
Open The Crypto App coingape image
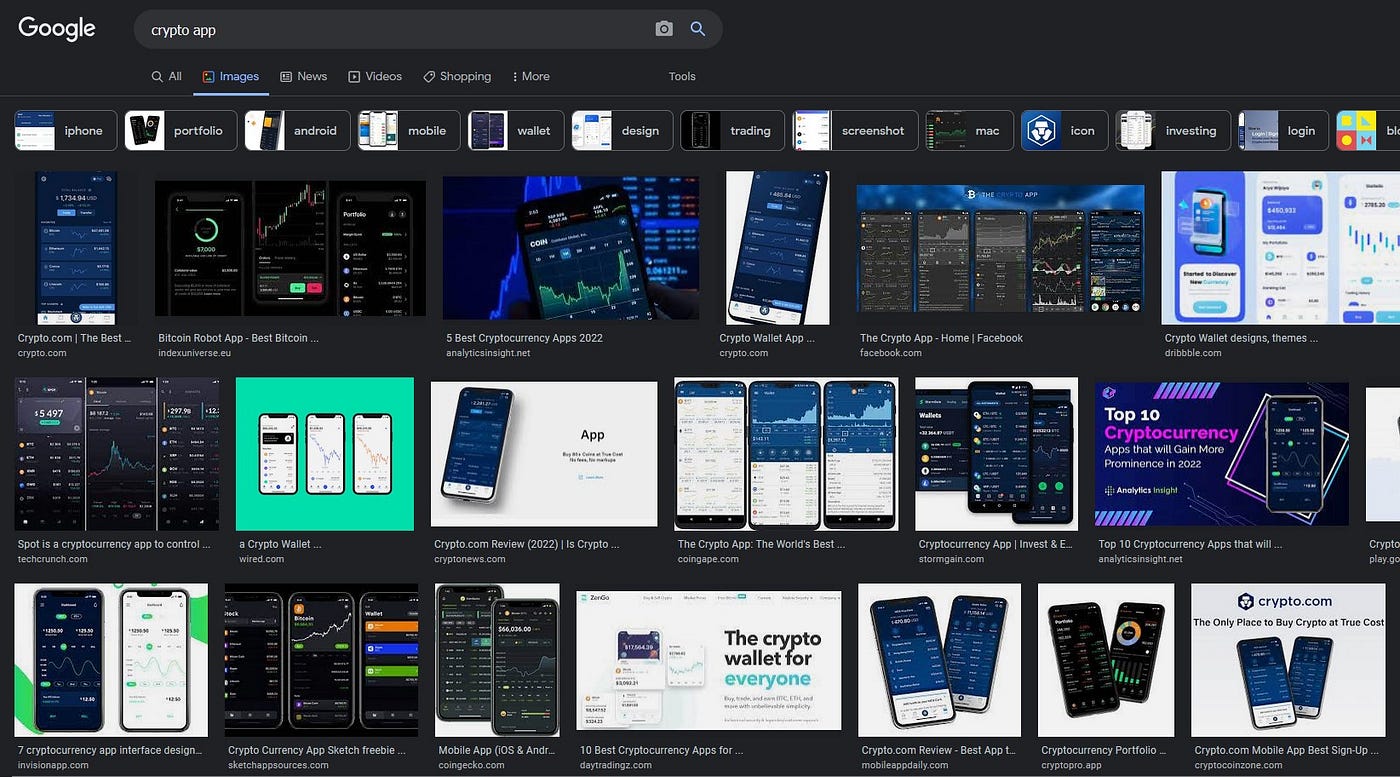pyautogui.click(x=786, y=454)
